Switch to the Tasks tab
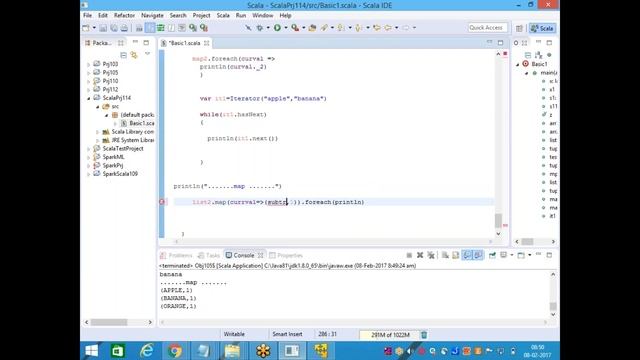 tap(209, 256)
